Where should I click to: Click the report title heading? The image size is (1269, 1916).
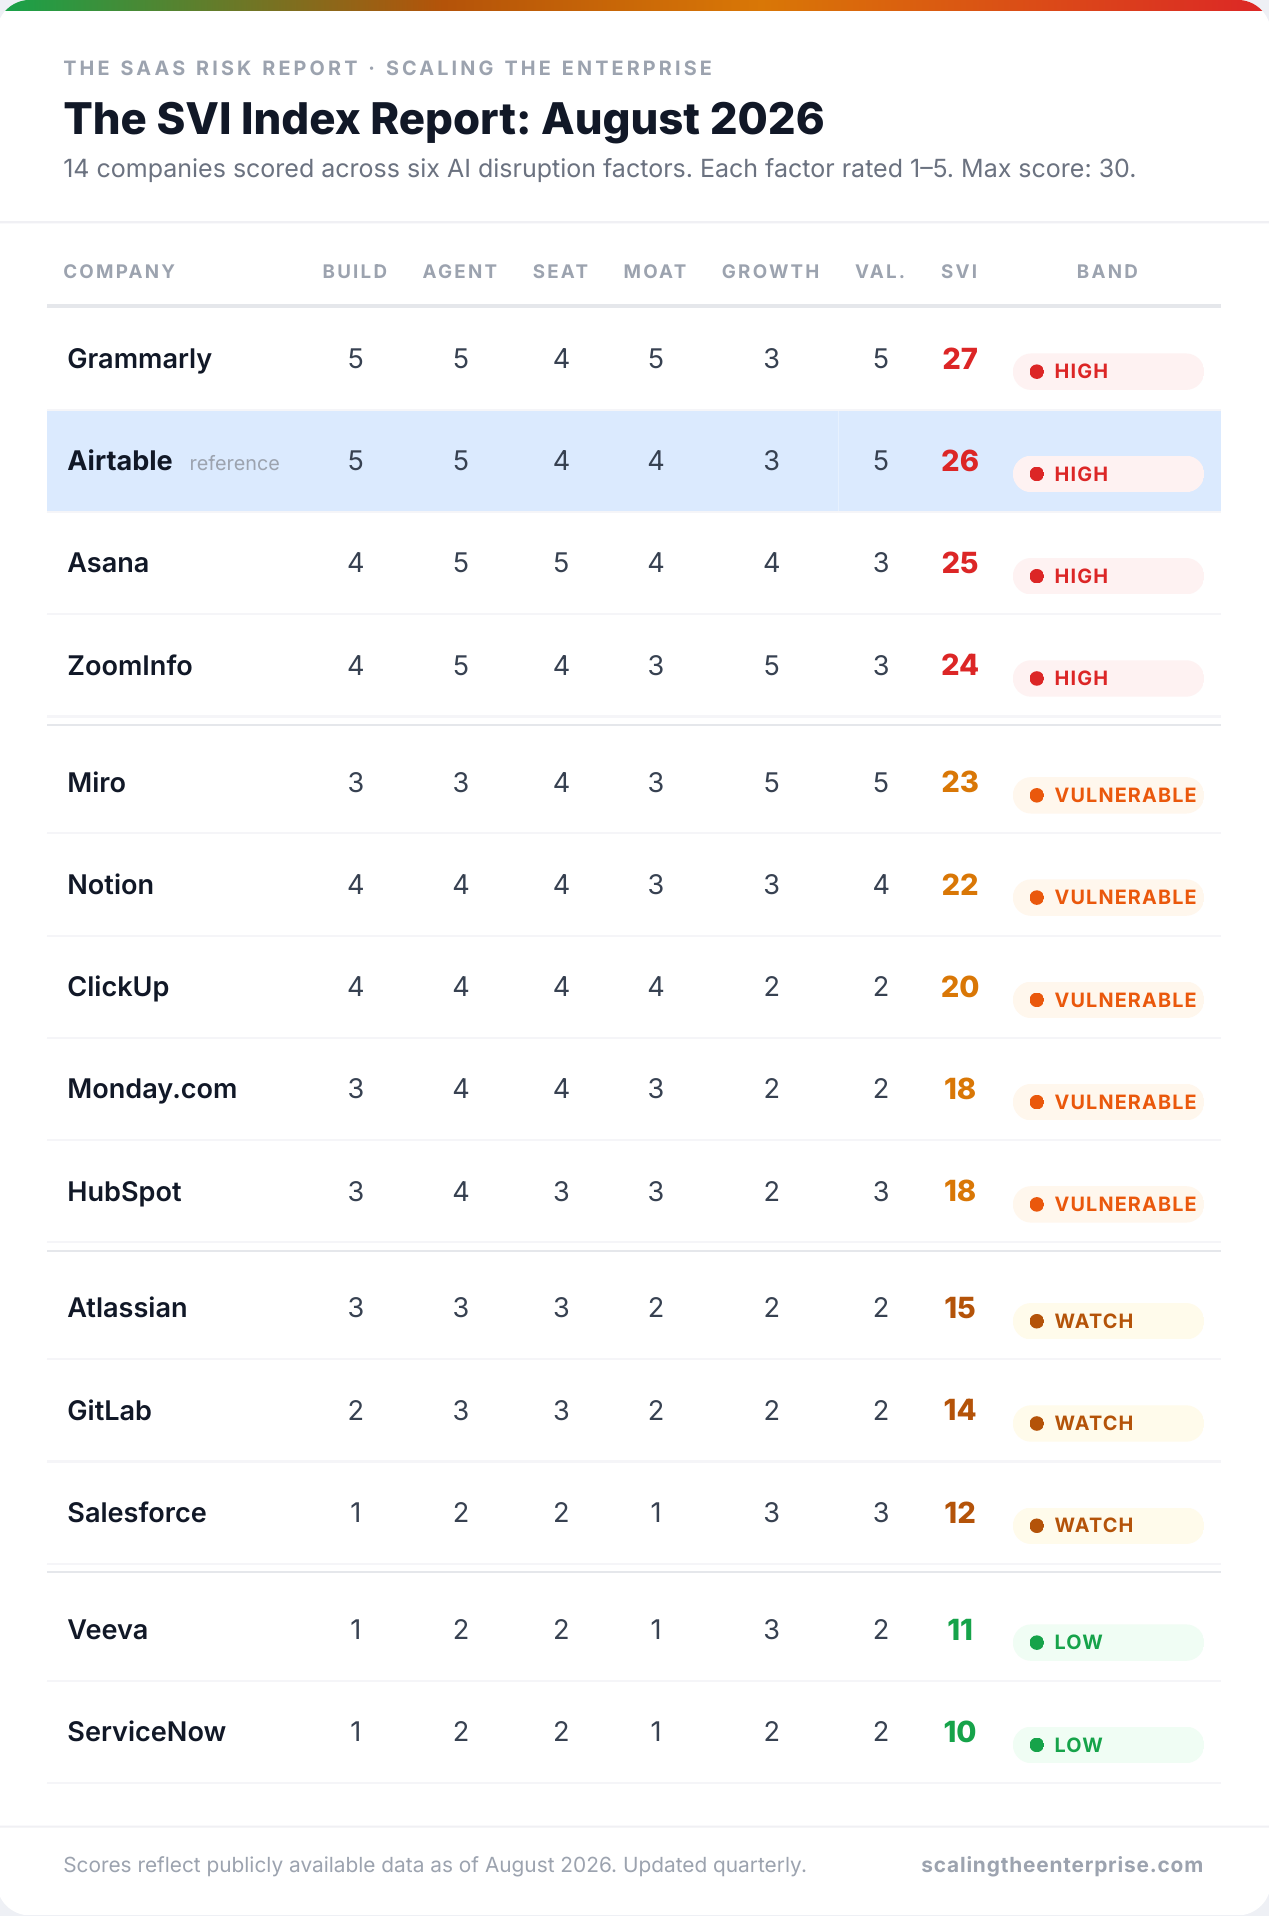point(444,119)
